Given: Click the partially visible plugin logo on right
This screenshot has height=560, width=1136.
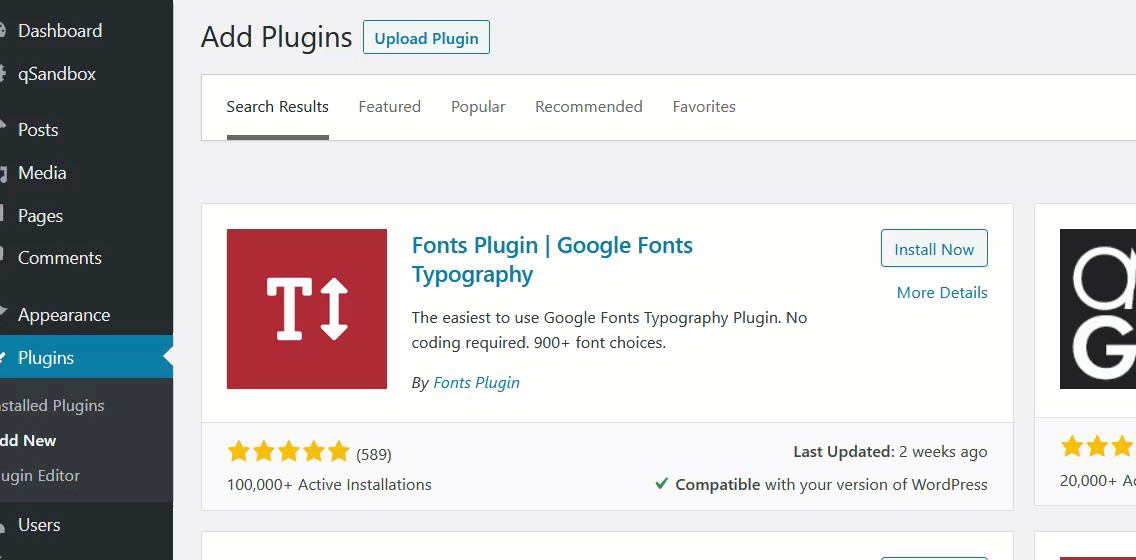Looking at the screenshot, I should (x=1097, y=308).
